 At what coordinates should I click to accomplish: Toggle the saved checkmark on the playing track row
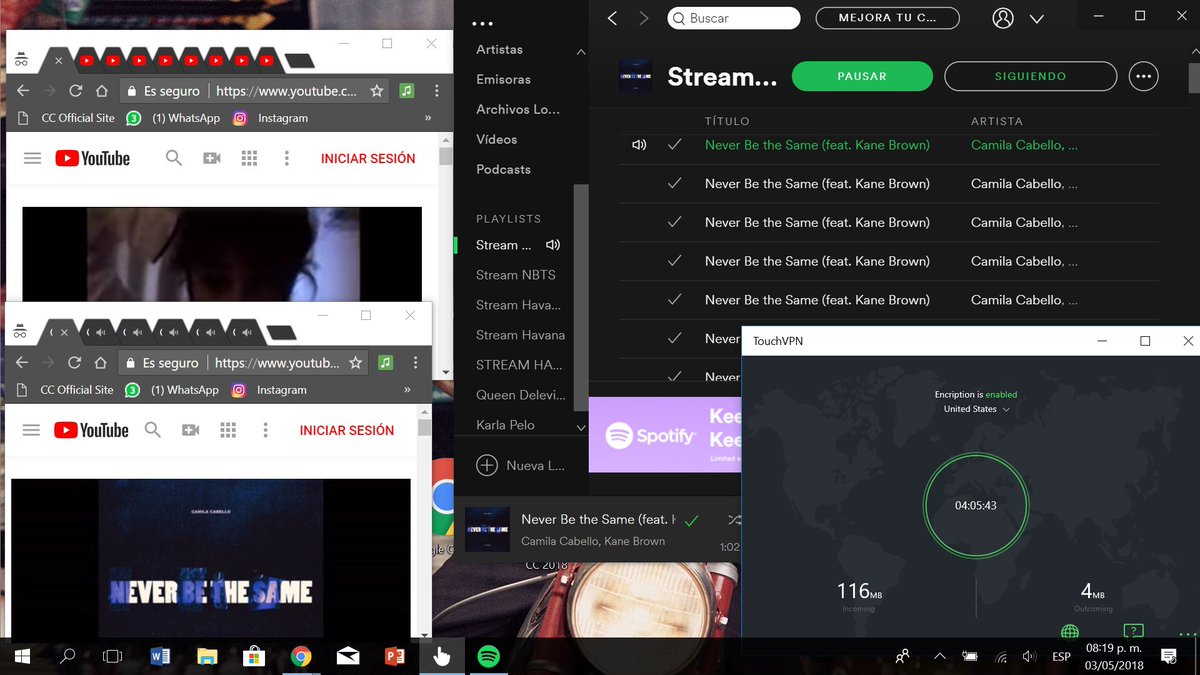click(675, 145)
